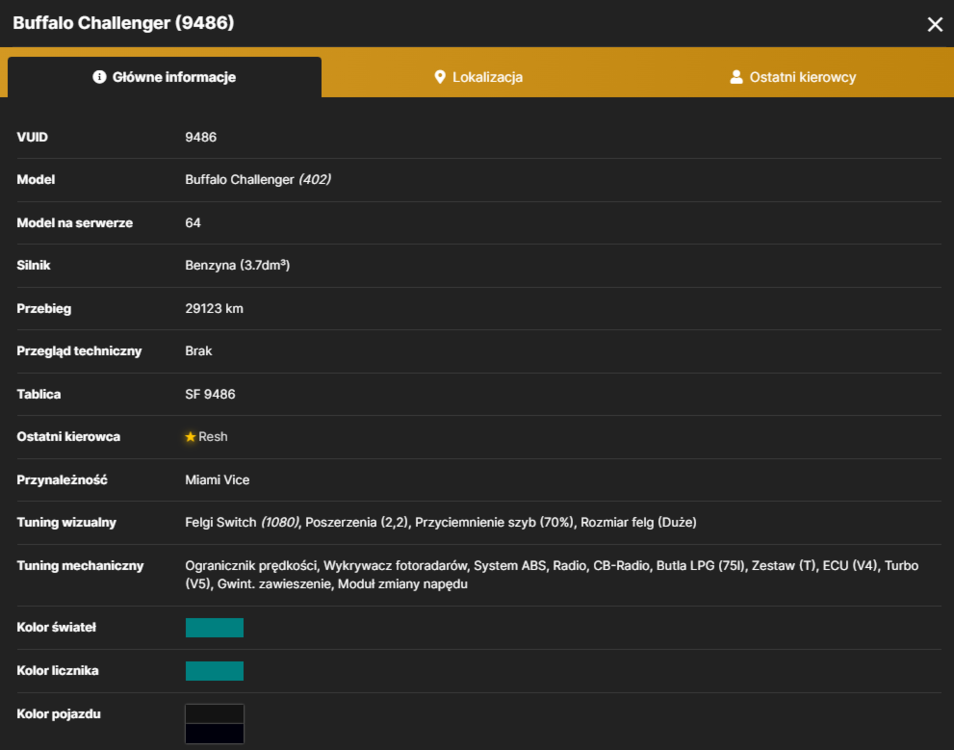Click the Przebieg label
954x750 pixels.
(44, 308)
